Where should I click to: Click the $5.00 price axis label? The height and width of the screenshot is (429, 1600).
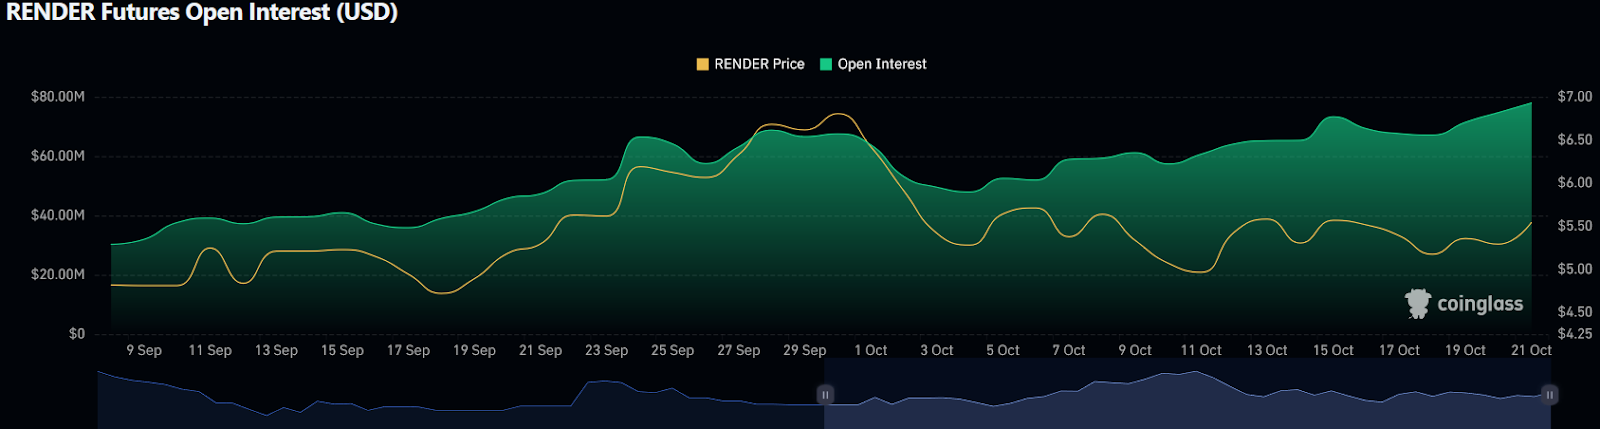[x=1575, y=269]
